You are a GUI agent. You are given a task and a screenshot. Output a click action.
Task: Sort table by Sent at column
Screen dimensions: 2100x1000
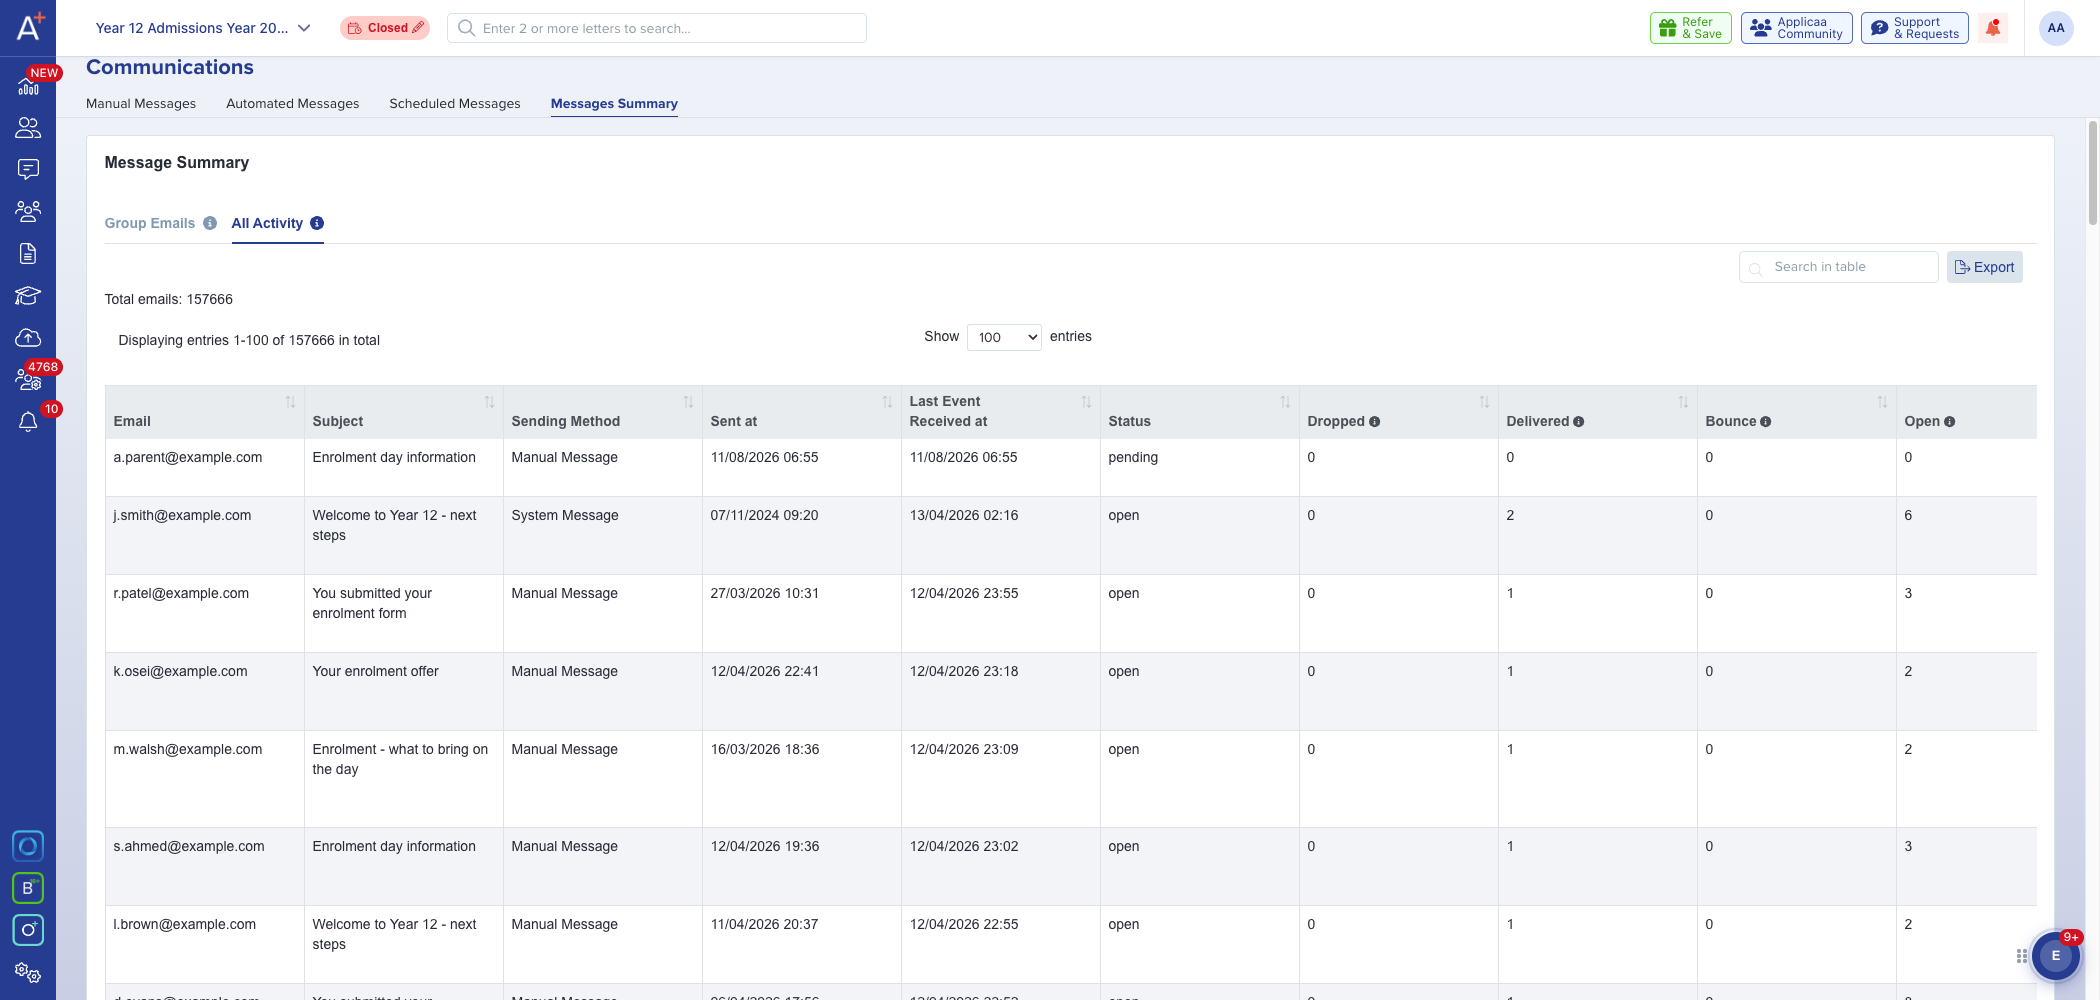(x=887, y=402)
